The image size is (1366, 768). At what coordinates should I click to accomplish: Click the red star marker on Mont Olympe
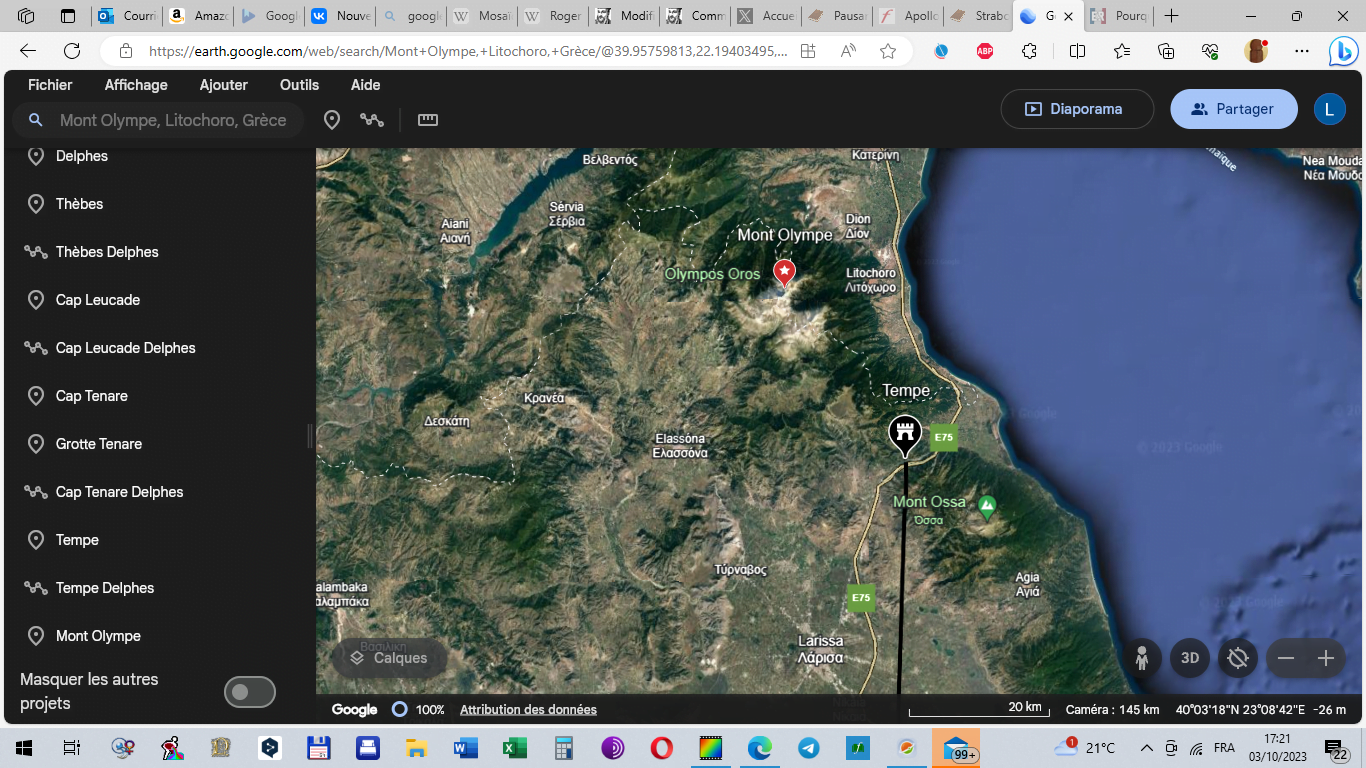[x=784, y=272]
